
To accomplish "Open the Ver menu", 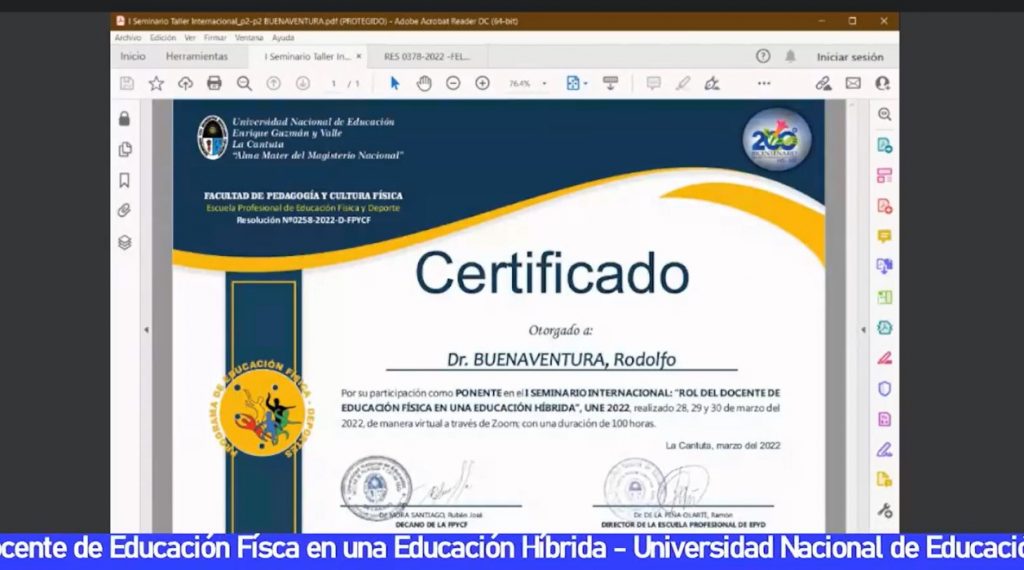I will click(x=190, y=38).
